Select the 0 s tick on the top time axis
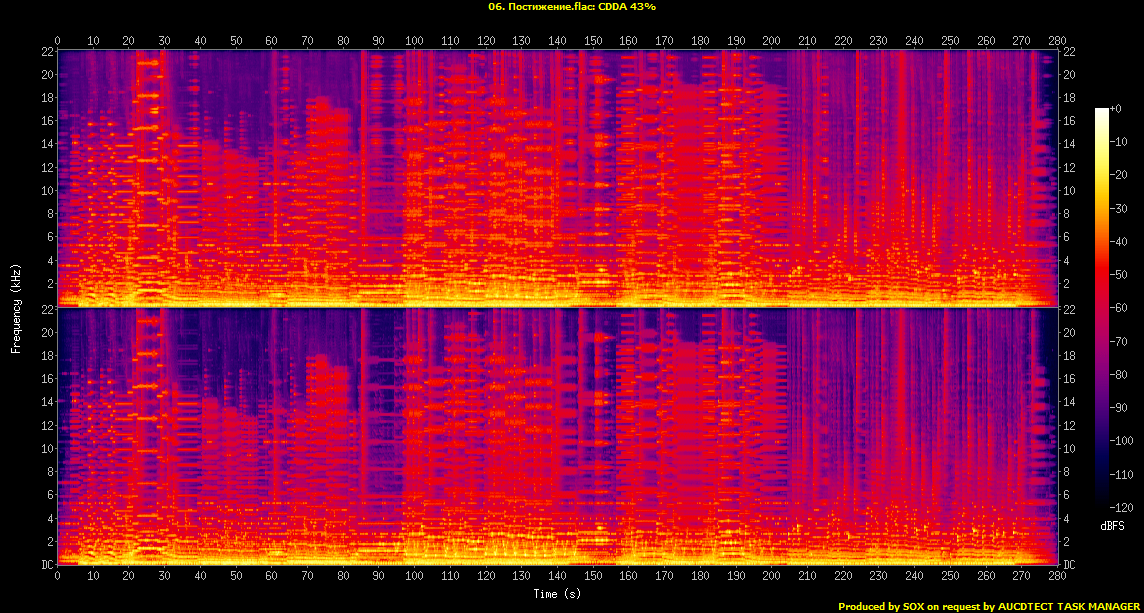 click(x=58, y=41)
